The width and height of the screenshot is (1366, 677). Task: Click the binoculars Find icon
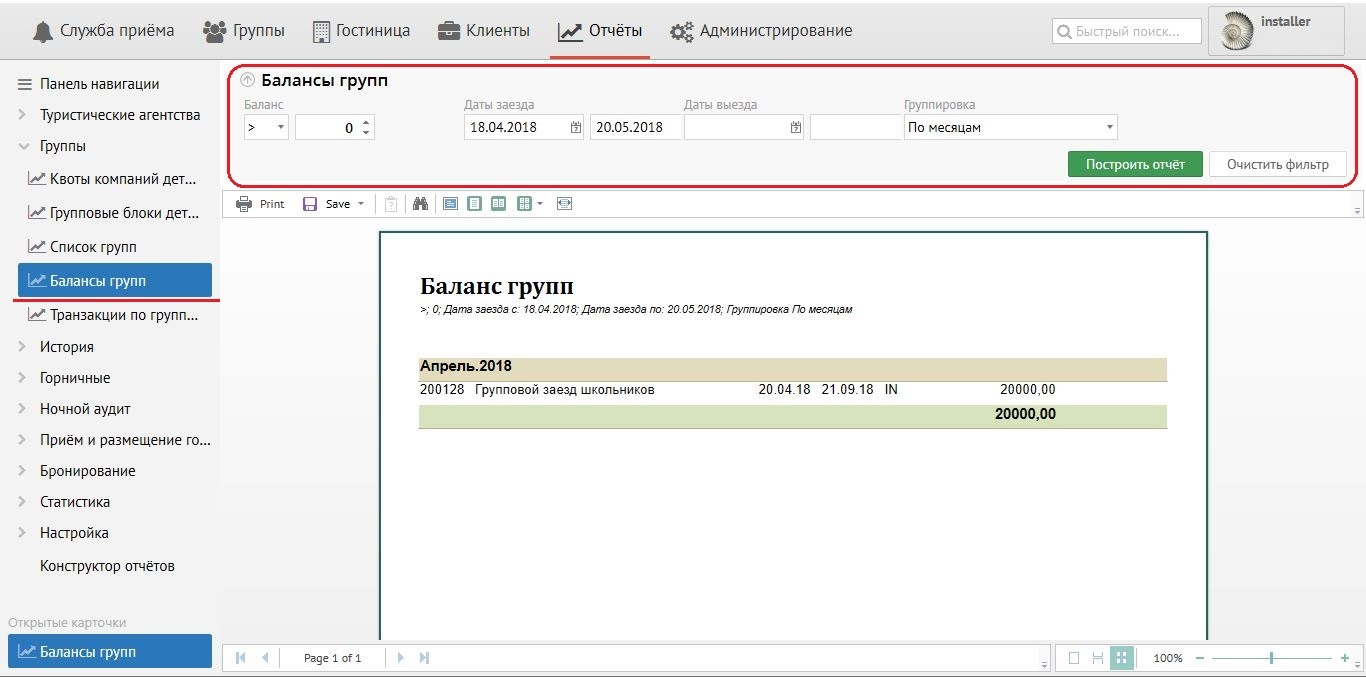coord(420,204)
